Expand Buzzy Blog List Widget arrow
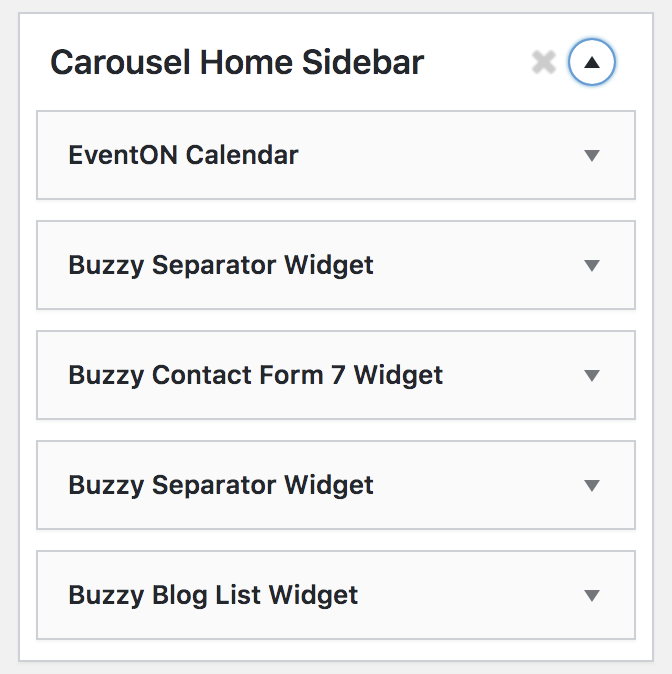 pyautogui.click(x=591, y=596)
